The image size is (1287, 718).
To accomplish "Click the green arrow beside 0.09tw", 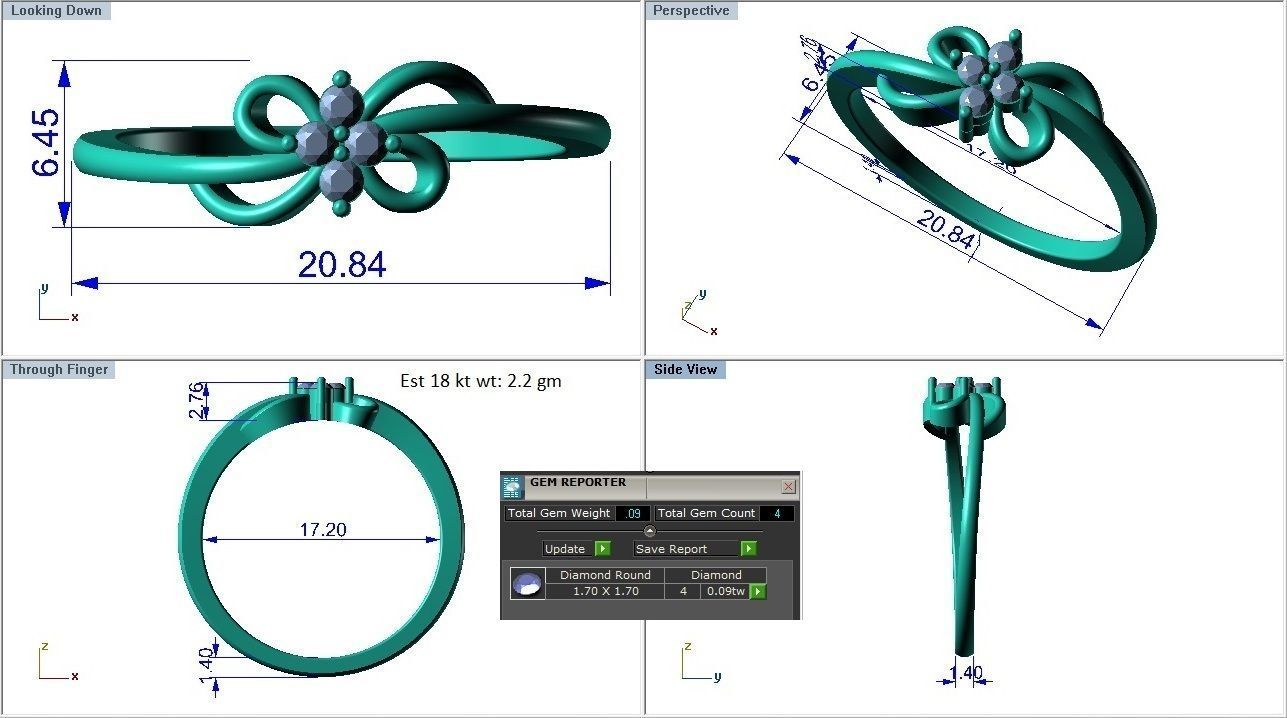I will [x=757, y=591].
